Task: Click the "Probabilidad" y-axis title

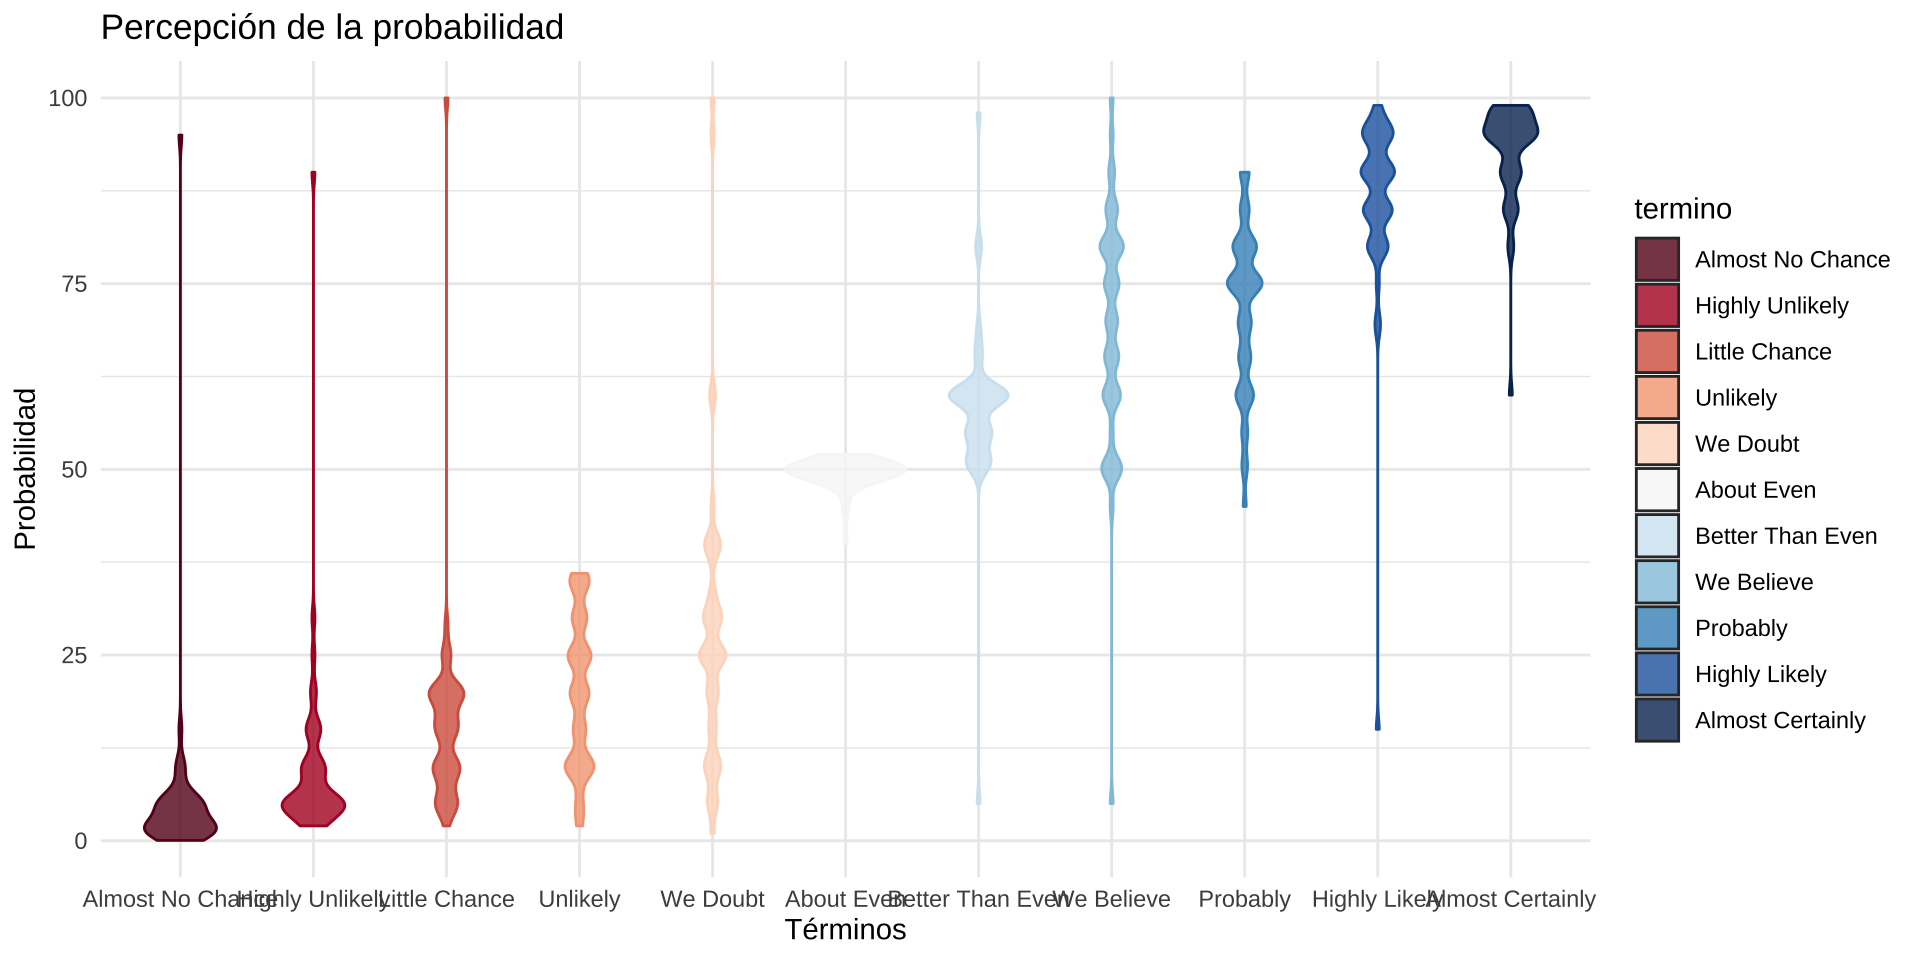Action: click(x=26, y=469)
